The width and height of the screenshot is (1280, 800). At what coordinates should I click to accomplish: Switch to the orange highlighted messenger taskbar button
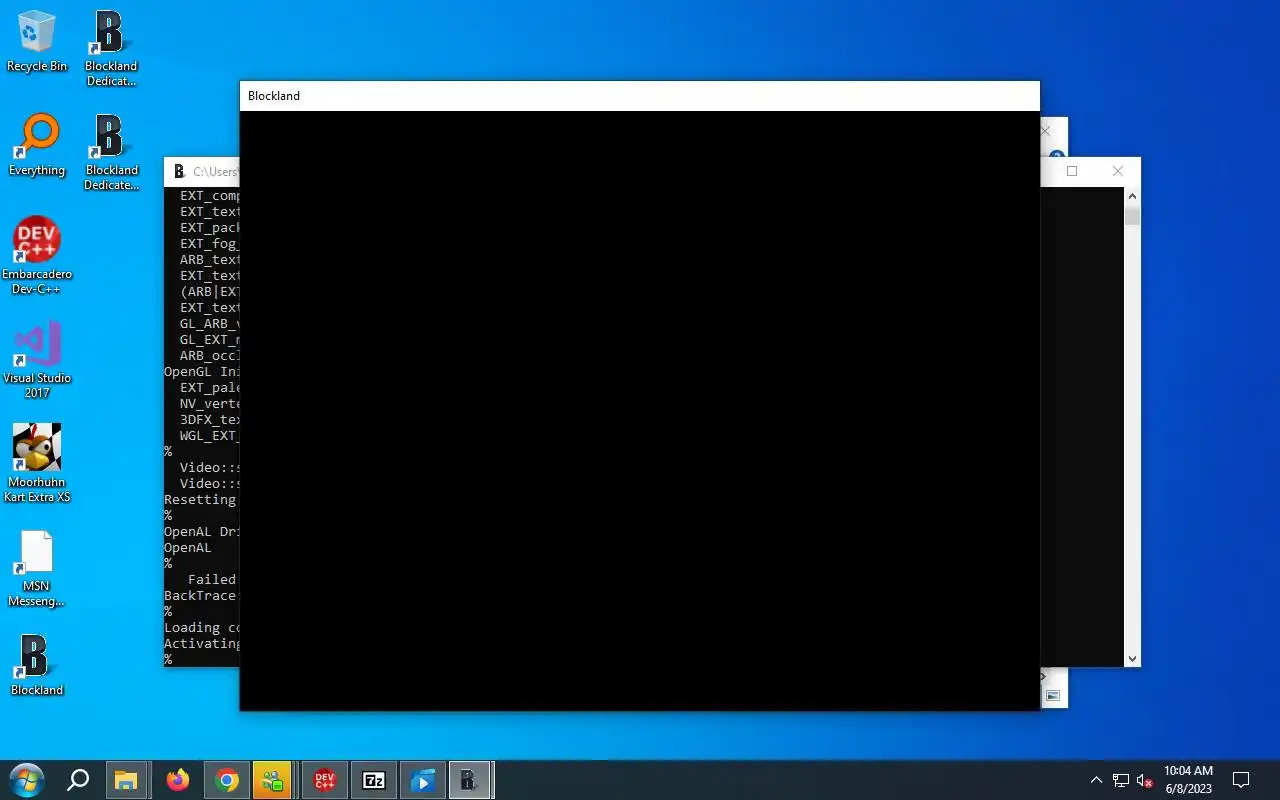coord(273,780)
